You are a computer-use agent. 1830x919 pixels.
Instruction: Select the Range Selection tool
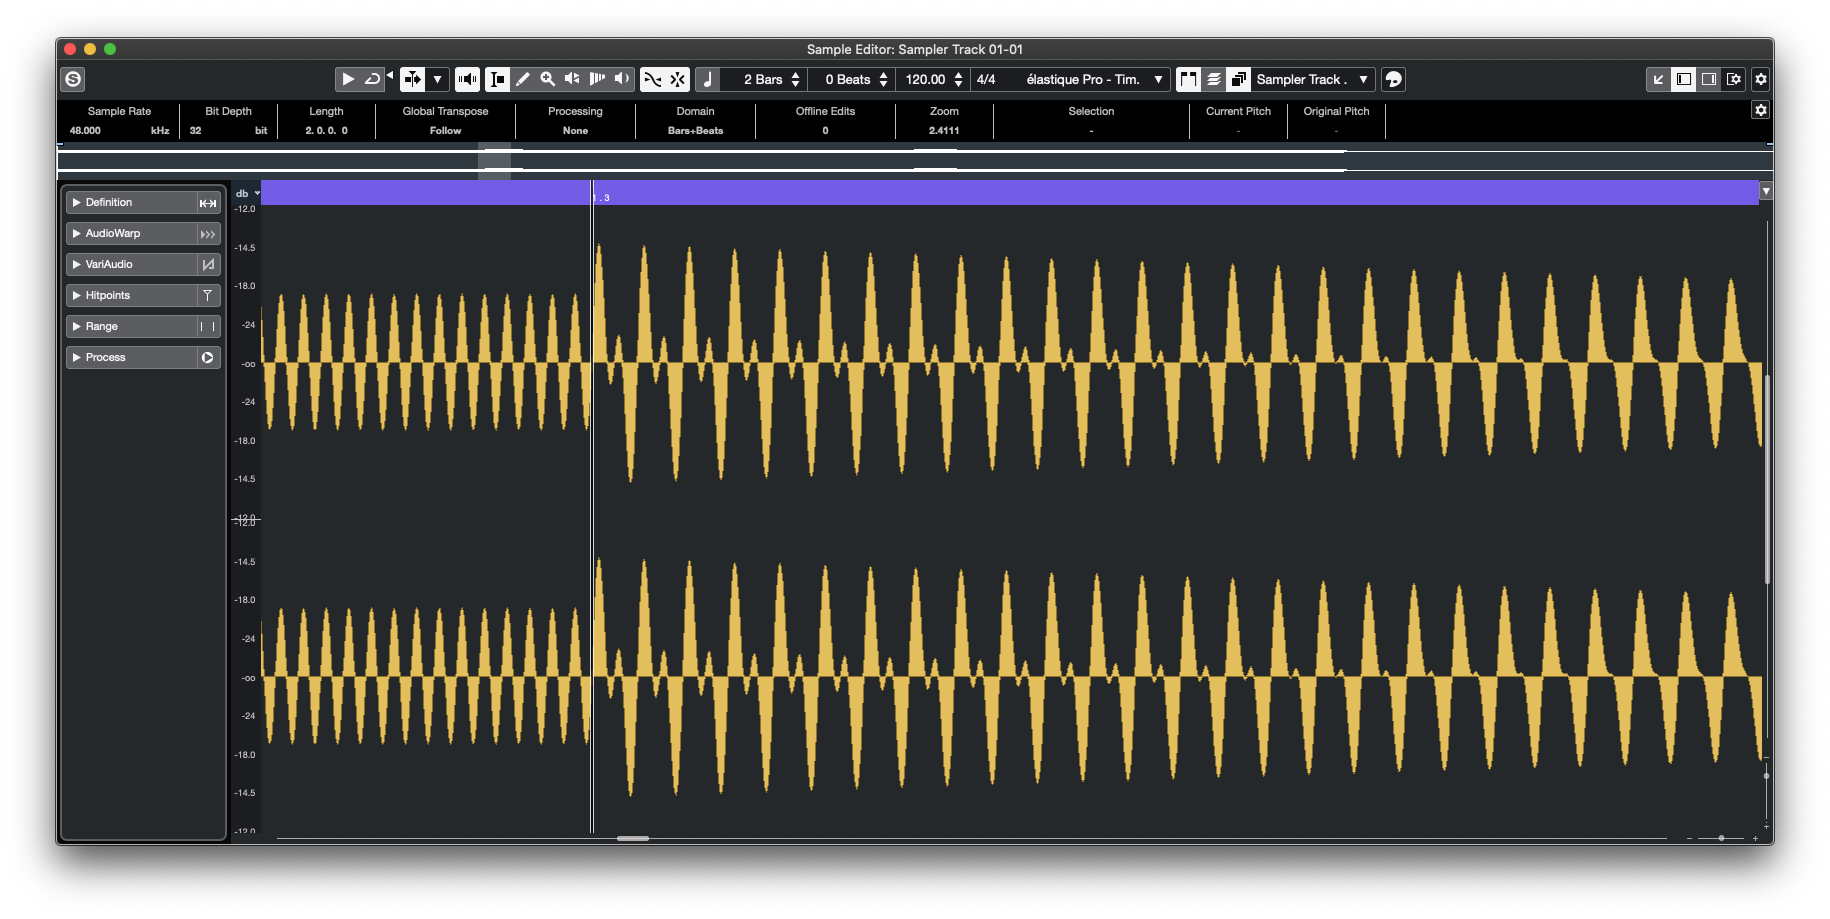click(497, 79)
